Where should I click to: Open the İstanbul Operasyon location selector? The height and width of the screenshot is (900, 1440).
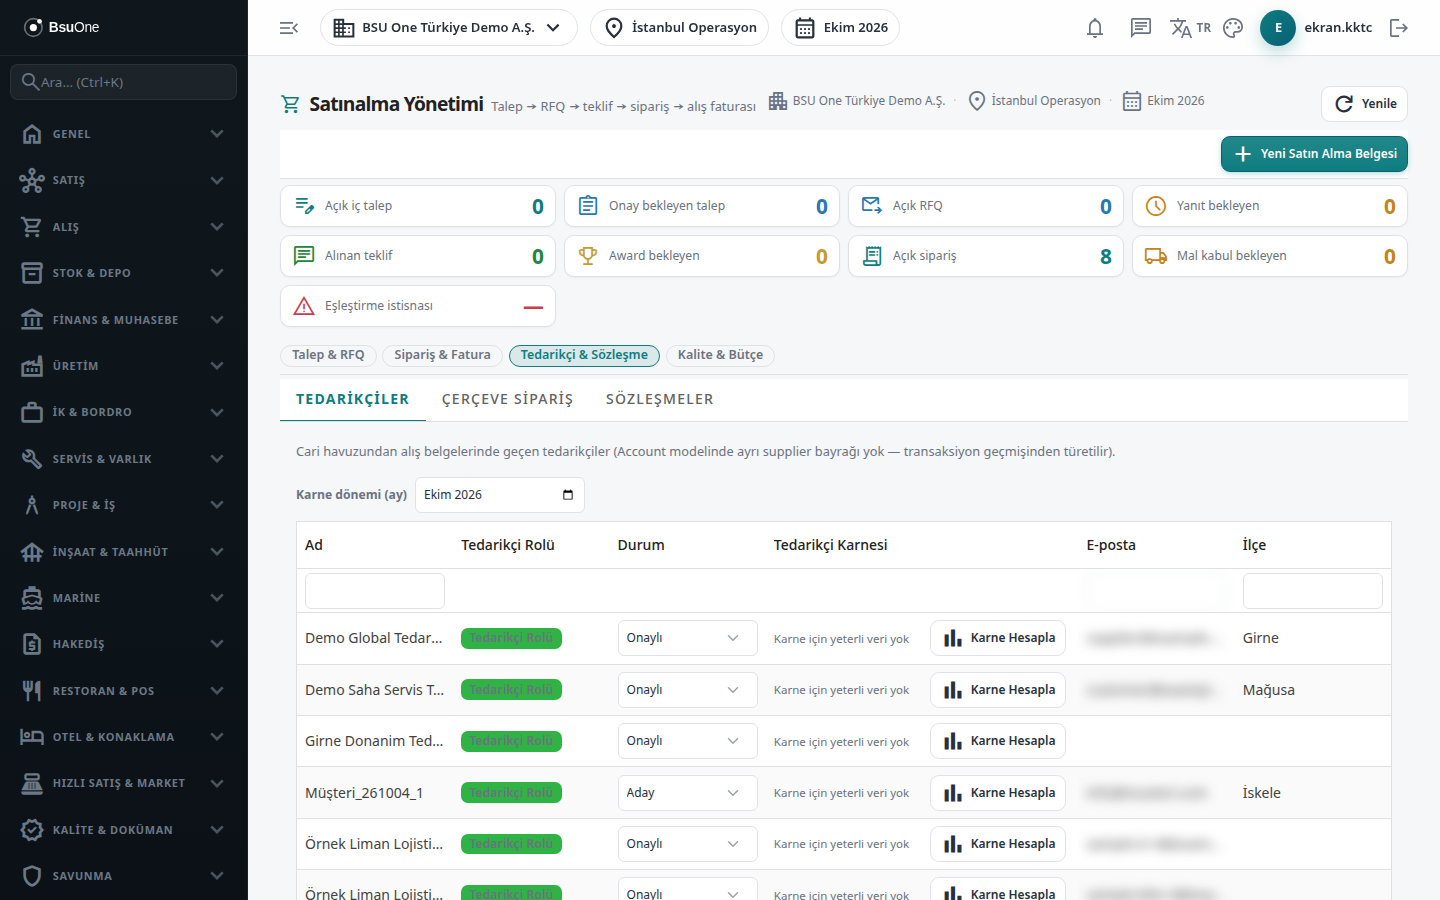click(x=680, y=28)
